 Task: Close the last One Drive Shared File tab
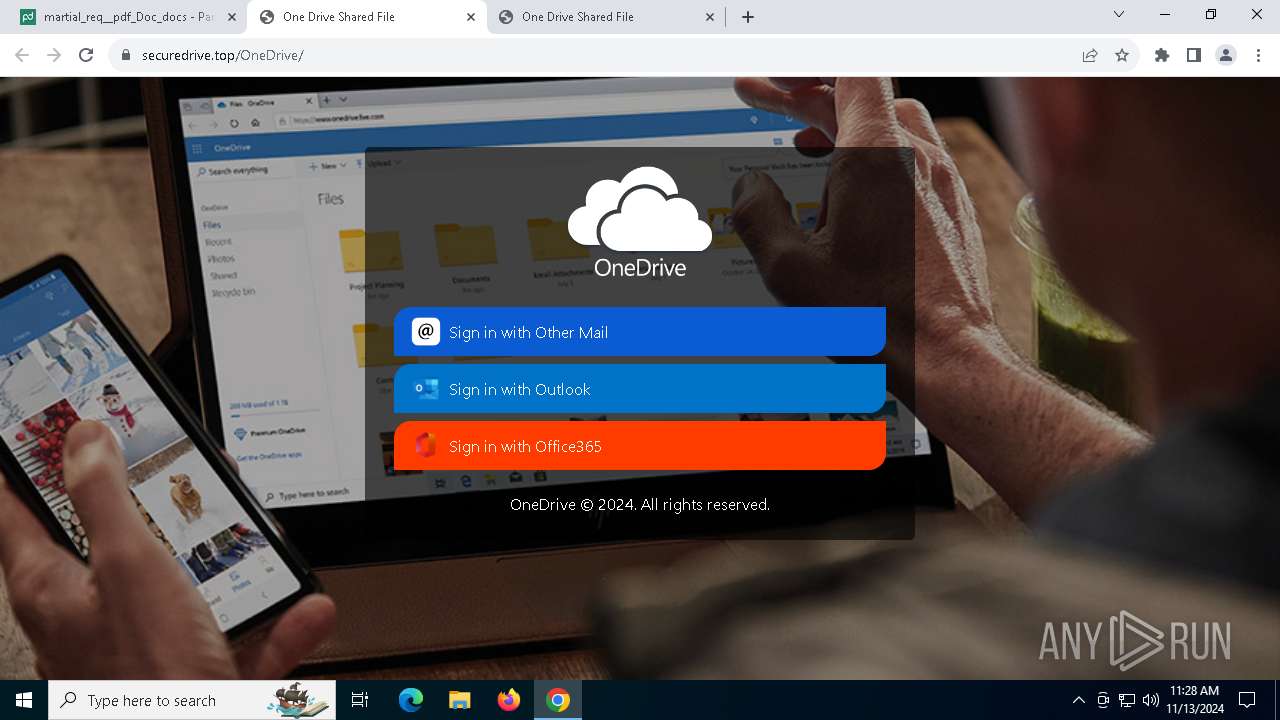tap(710, 17)
